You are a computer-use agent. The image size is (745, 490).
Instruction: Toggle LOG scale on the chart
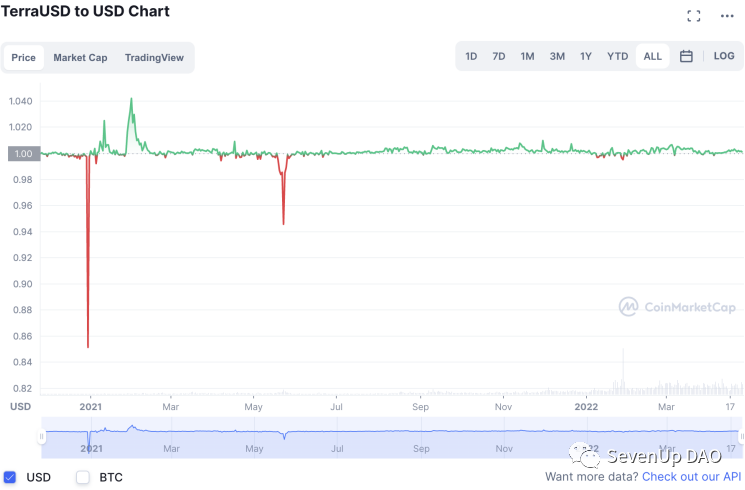point(724,56)
